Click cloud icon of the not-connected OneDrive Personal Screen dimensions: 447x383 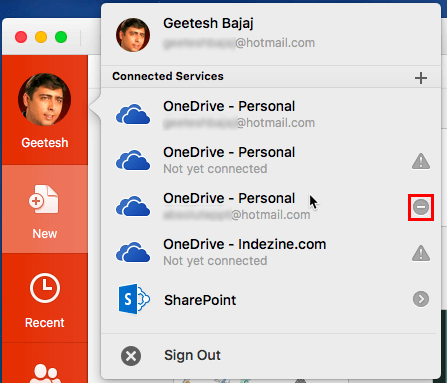tap(133, 160)
